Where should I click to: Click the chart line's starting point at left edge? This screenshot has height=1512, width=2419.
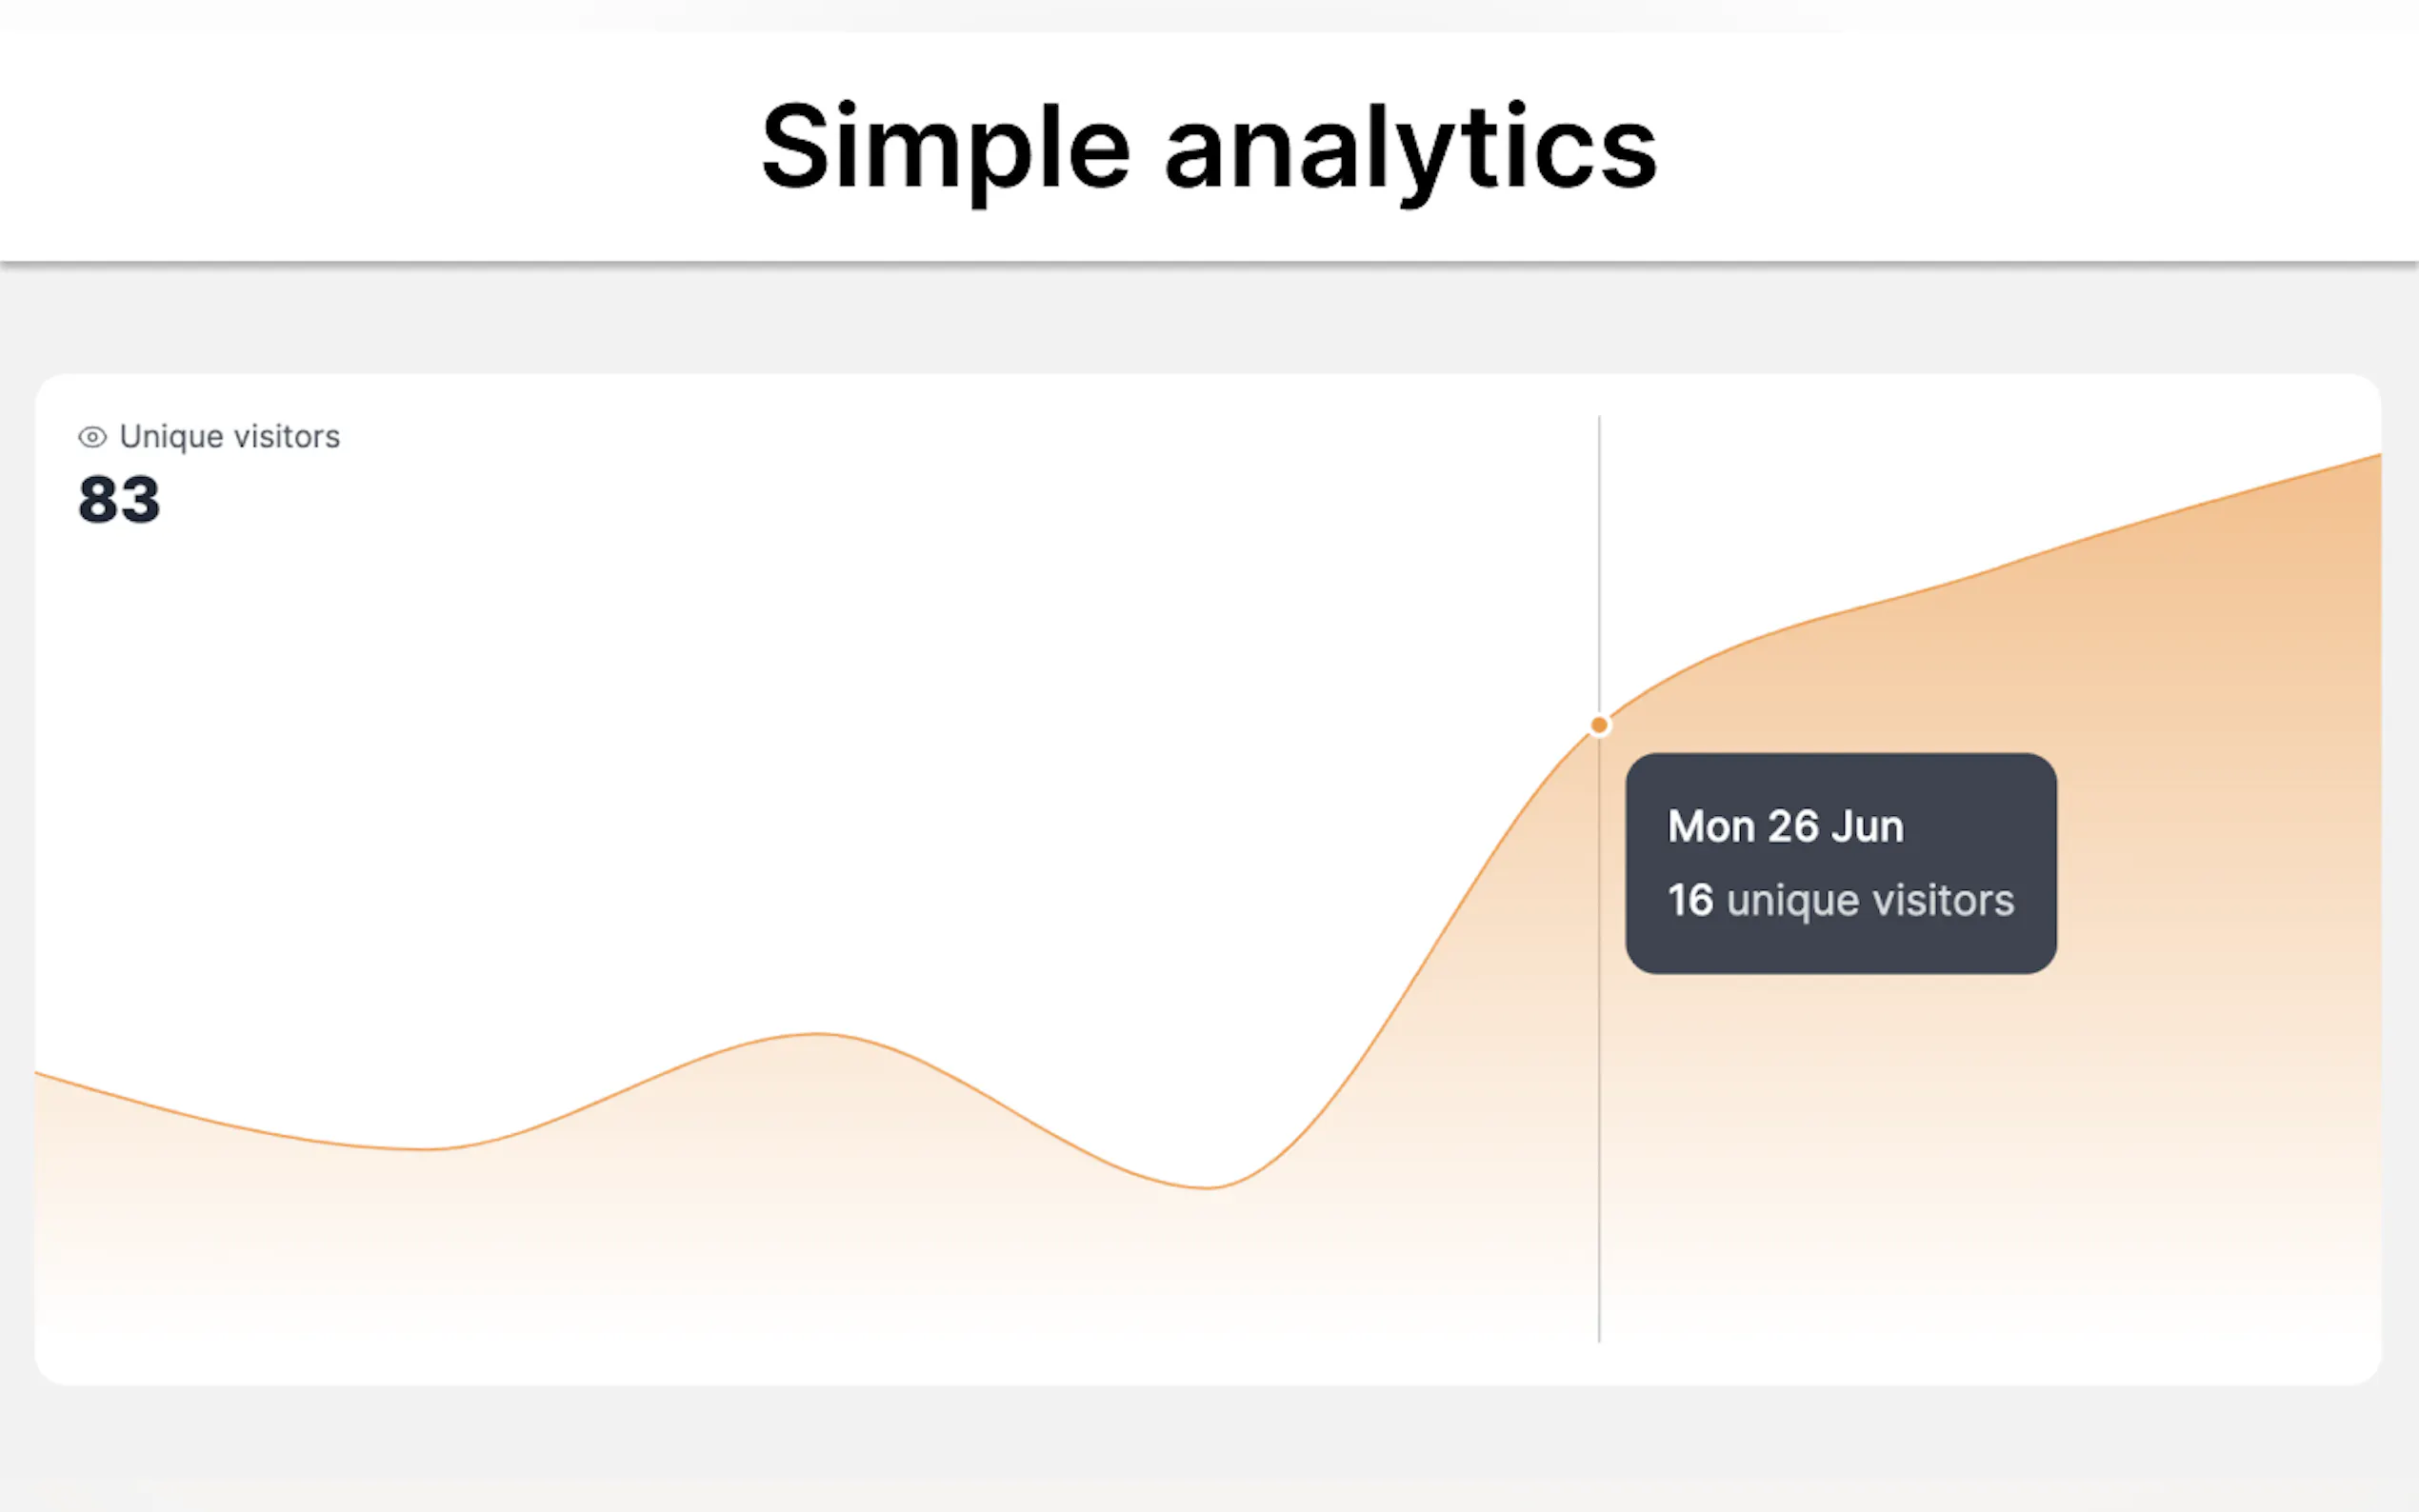coord(40,1074)
